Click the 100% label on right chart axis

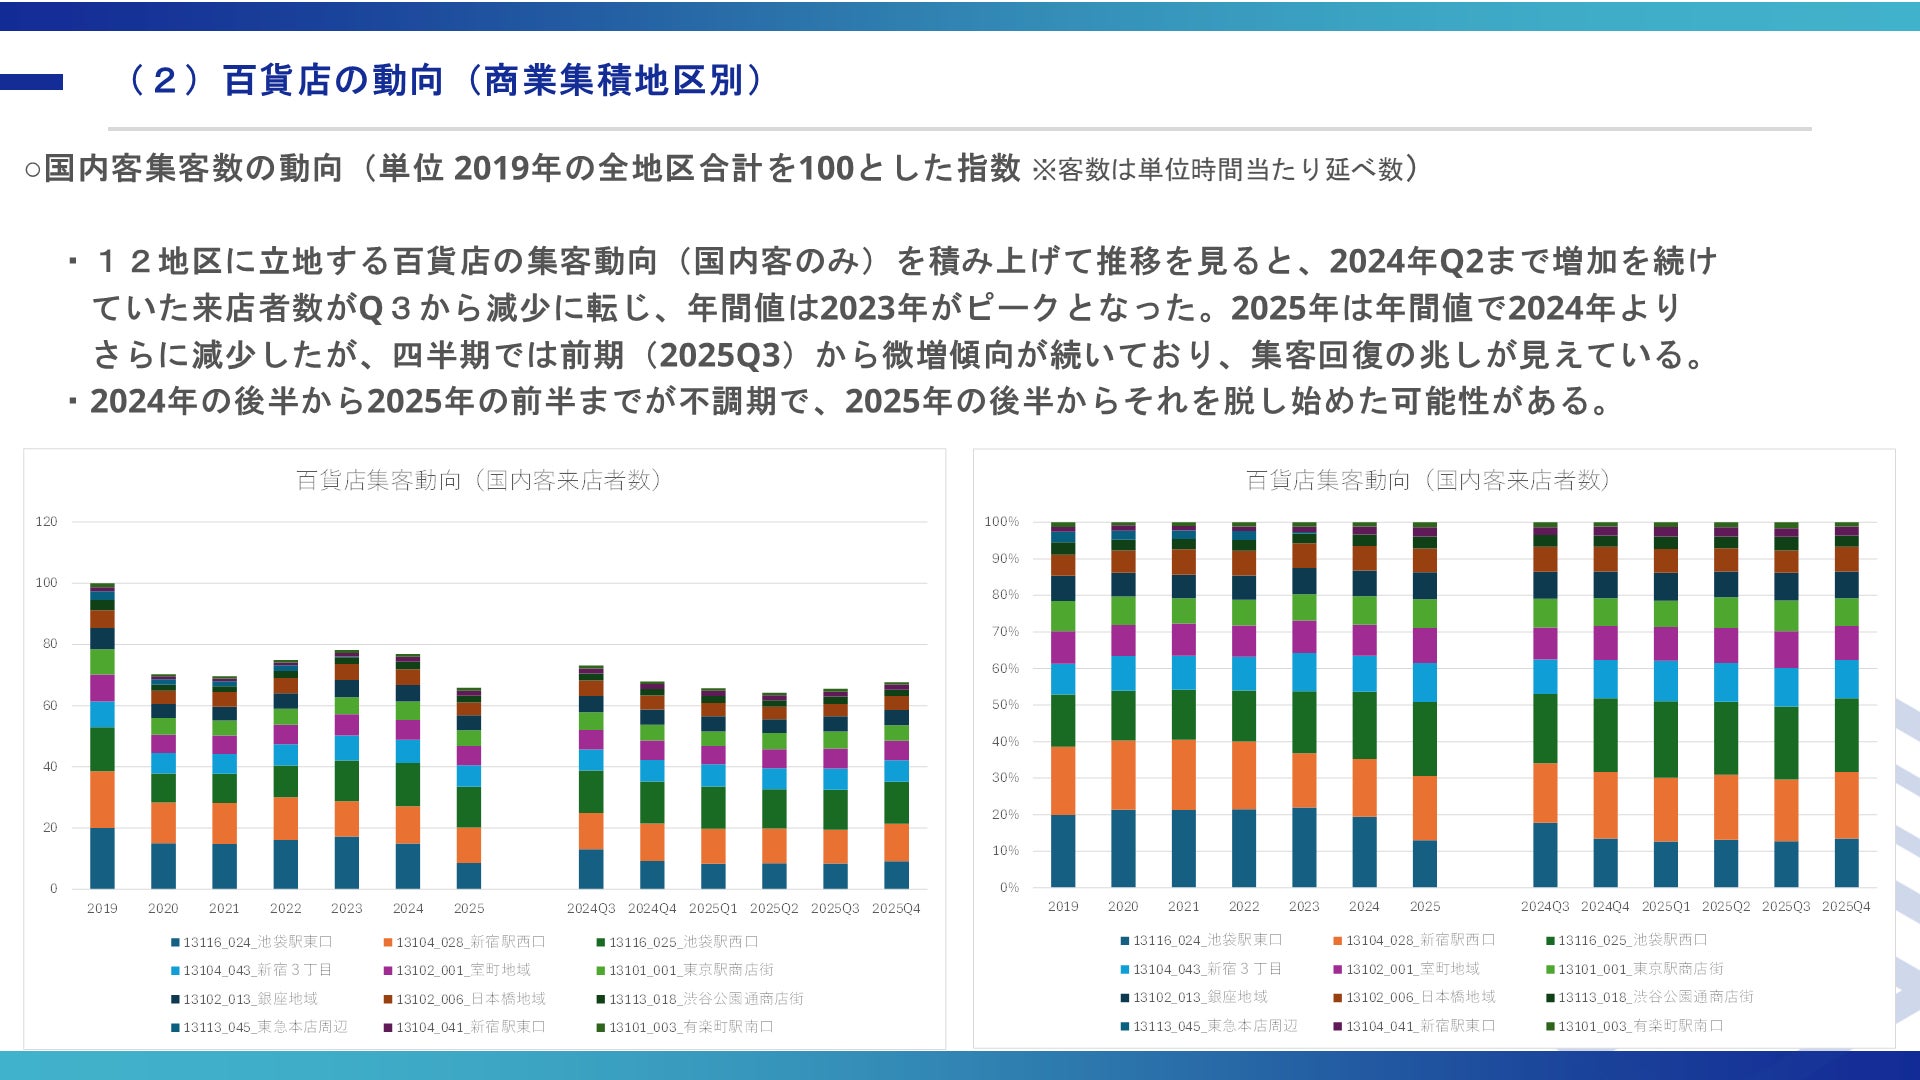pos(1001,522)
